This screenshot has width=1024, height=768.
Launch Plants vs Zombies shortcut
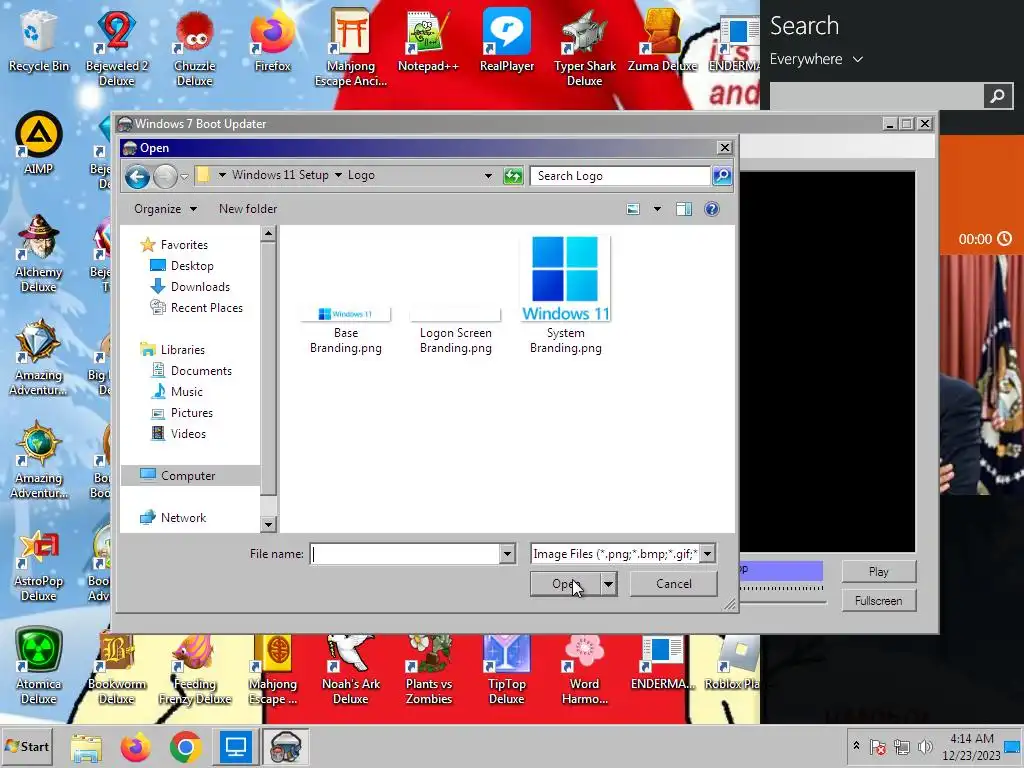point(428,667)
